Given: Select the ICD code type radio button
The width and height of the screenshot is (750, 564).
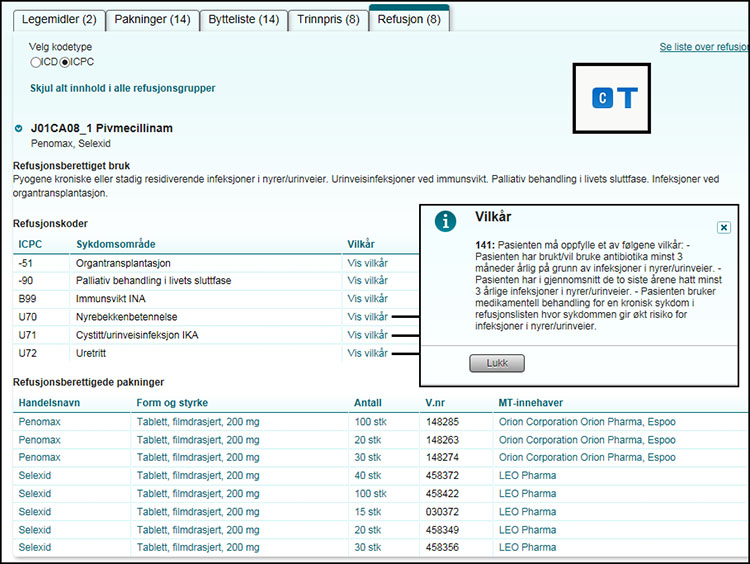Looking at the screenshot, I should click(36, 62).
